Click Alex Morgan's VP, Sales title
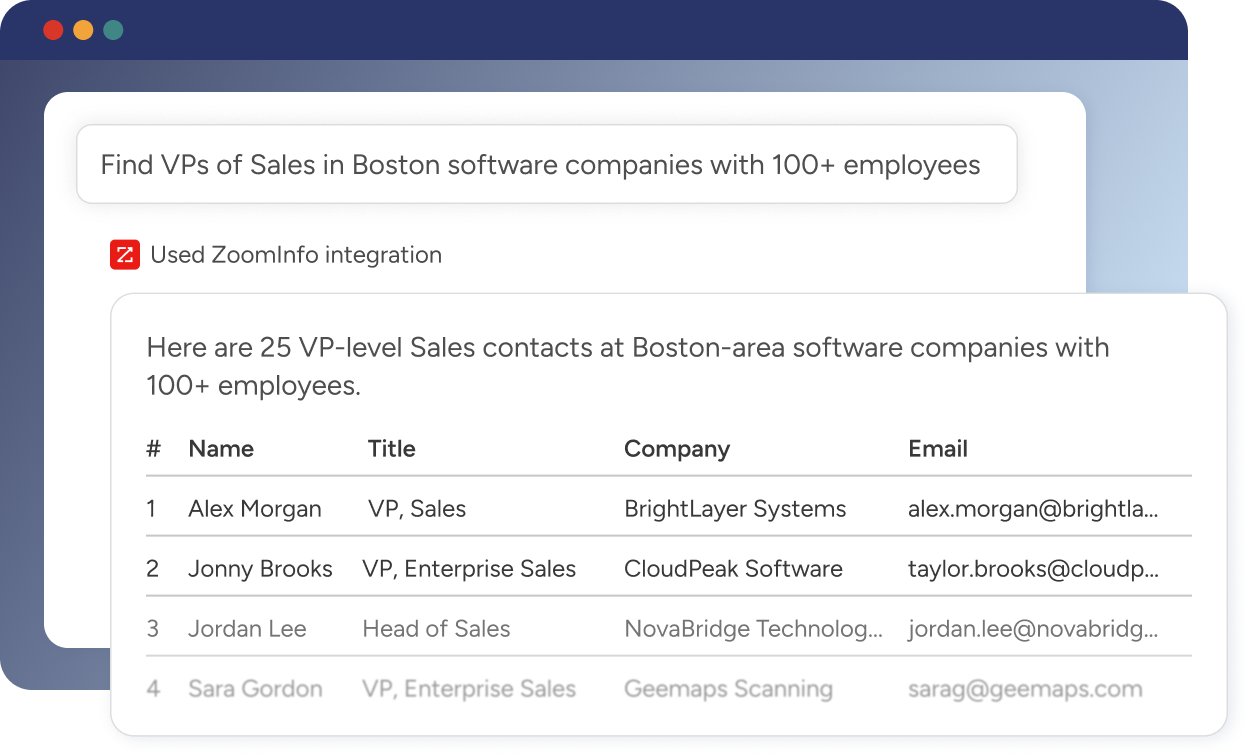This screenshot has width=1246, height=756. point(417,509)
